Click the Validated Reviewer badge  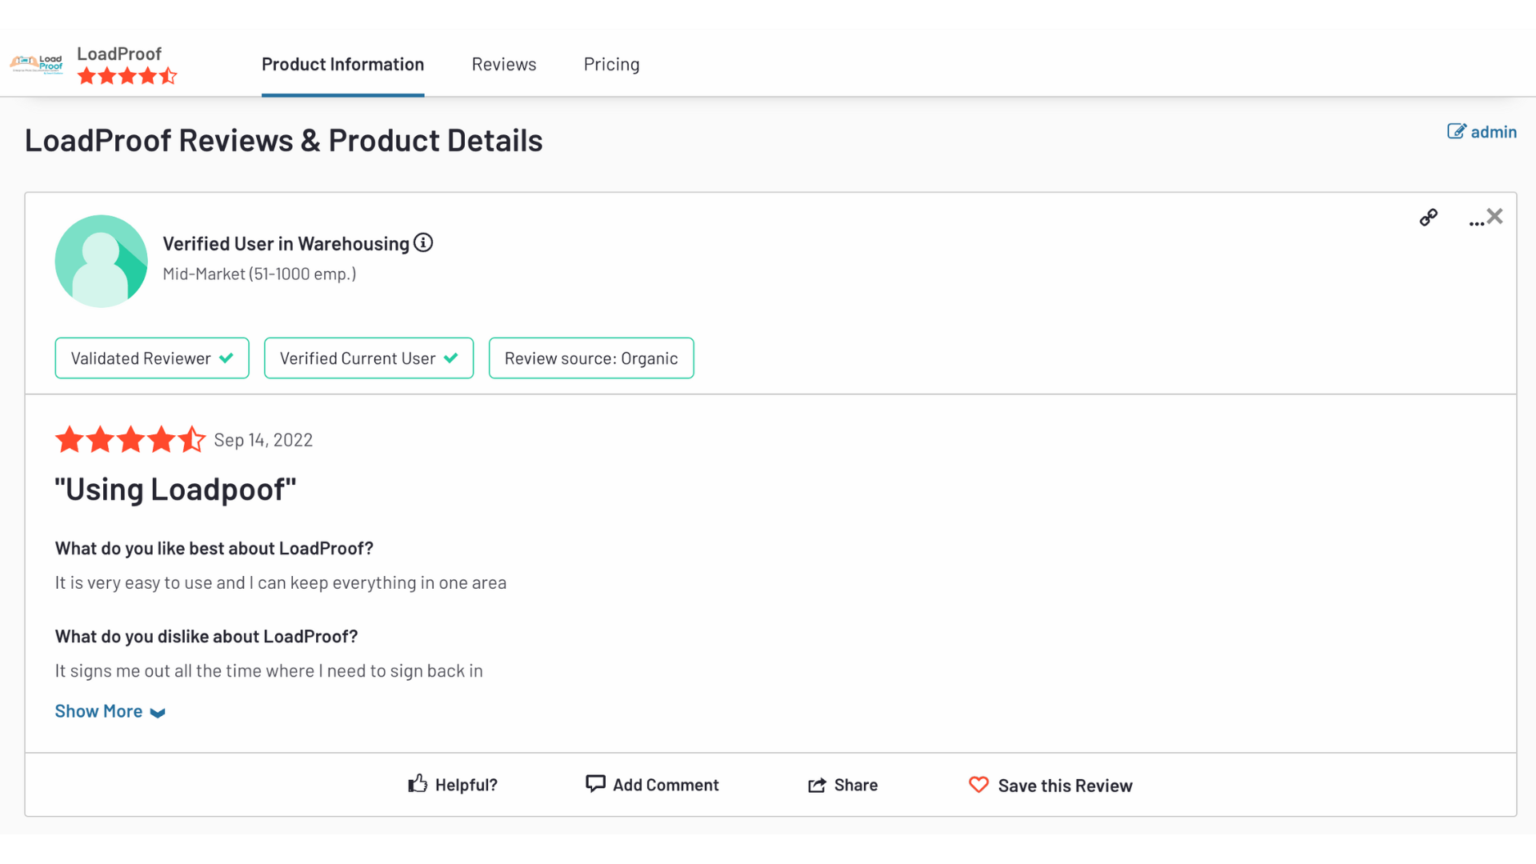tap(152, 358)
